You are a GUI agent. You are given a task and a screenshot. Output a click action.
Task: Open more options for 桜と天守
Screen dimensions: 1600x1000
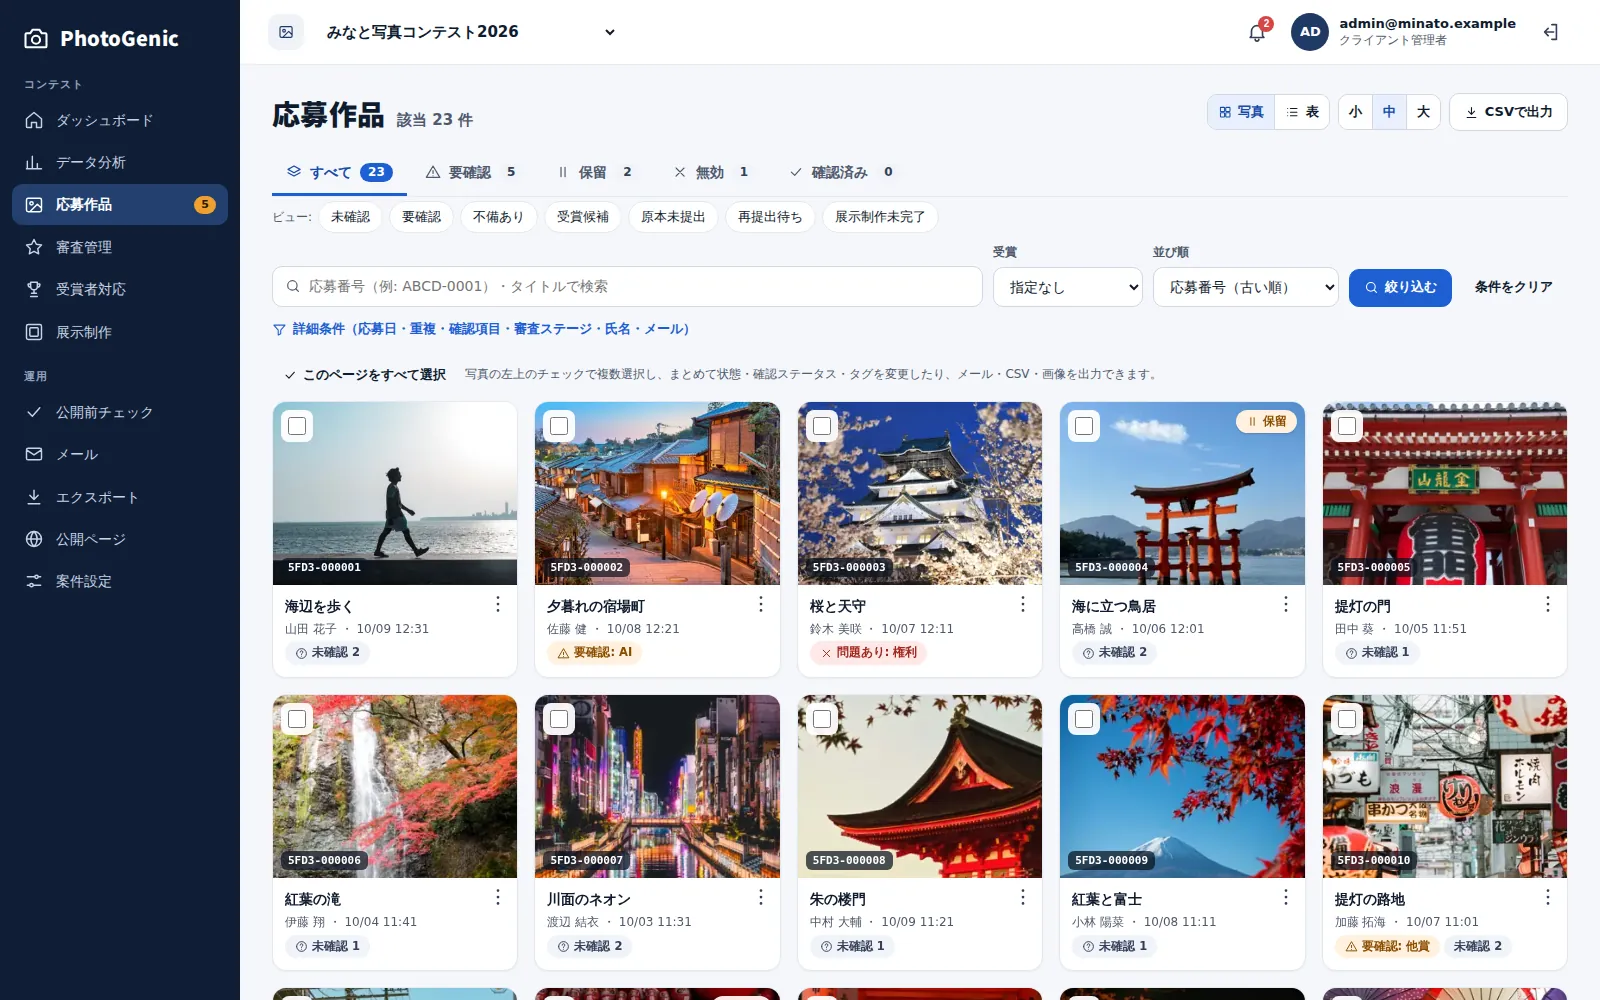[1023, 605]
